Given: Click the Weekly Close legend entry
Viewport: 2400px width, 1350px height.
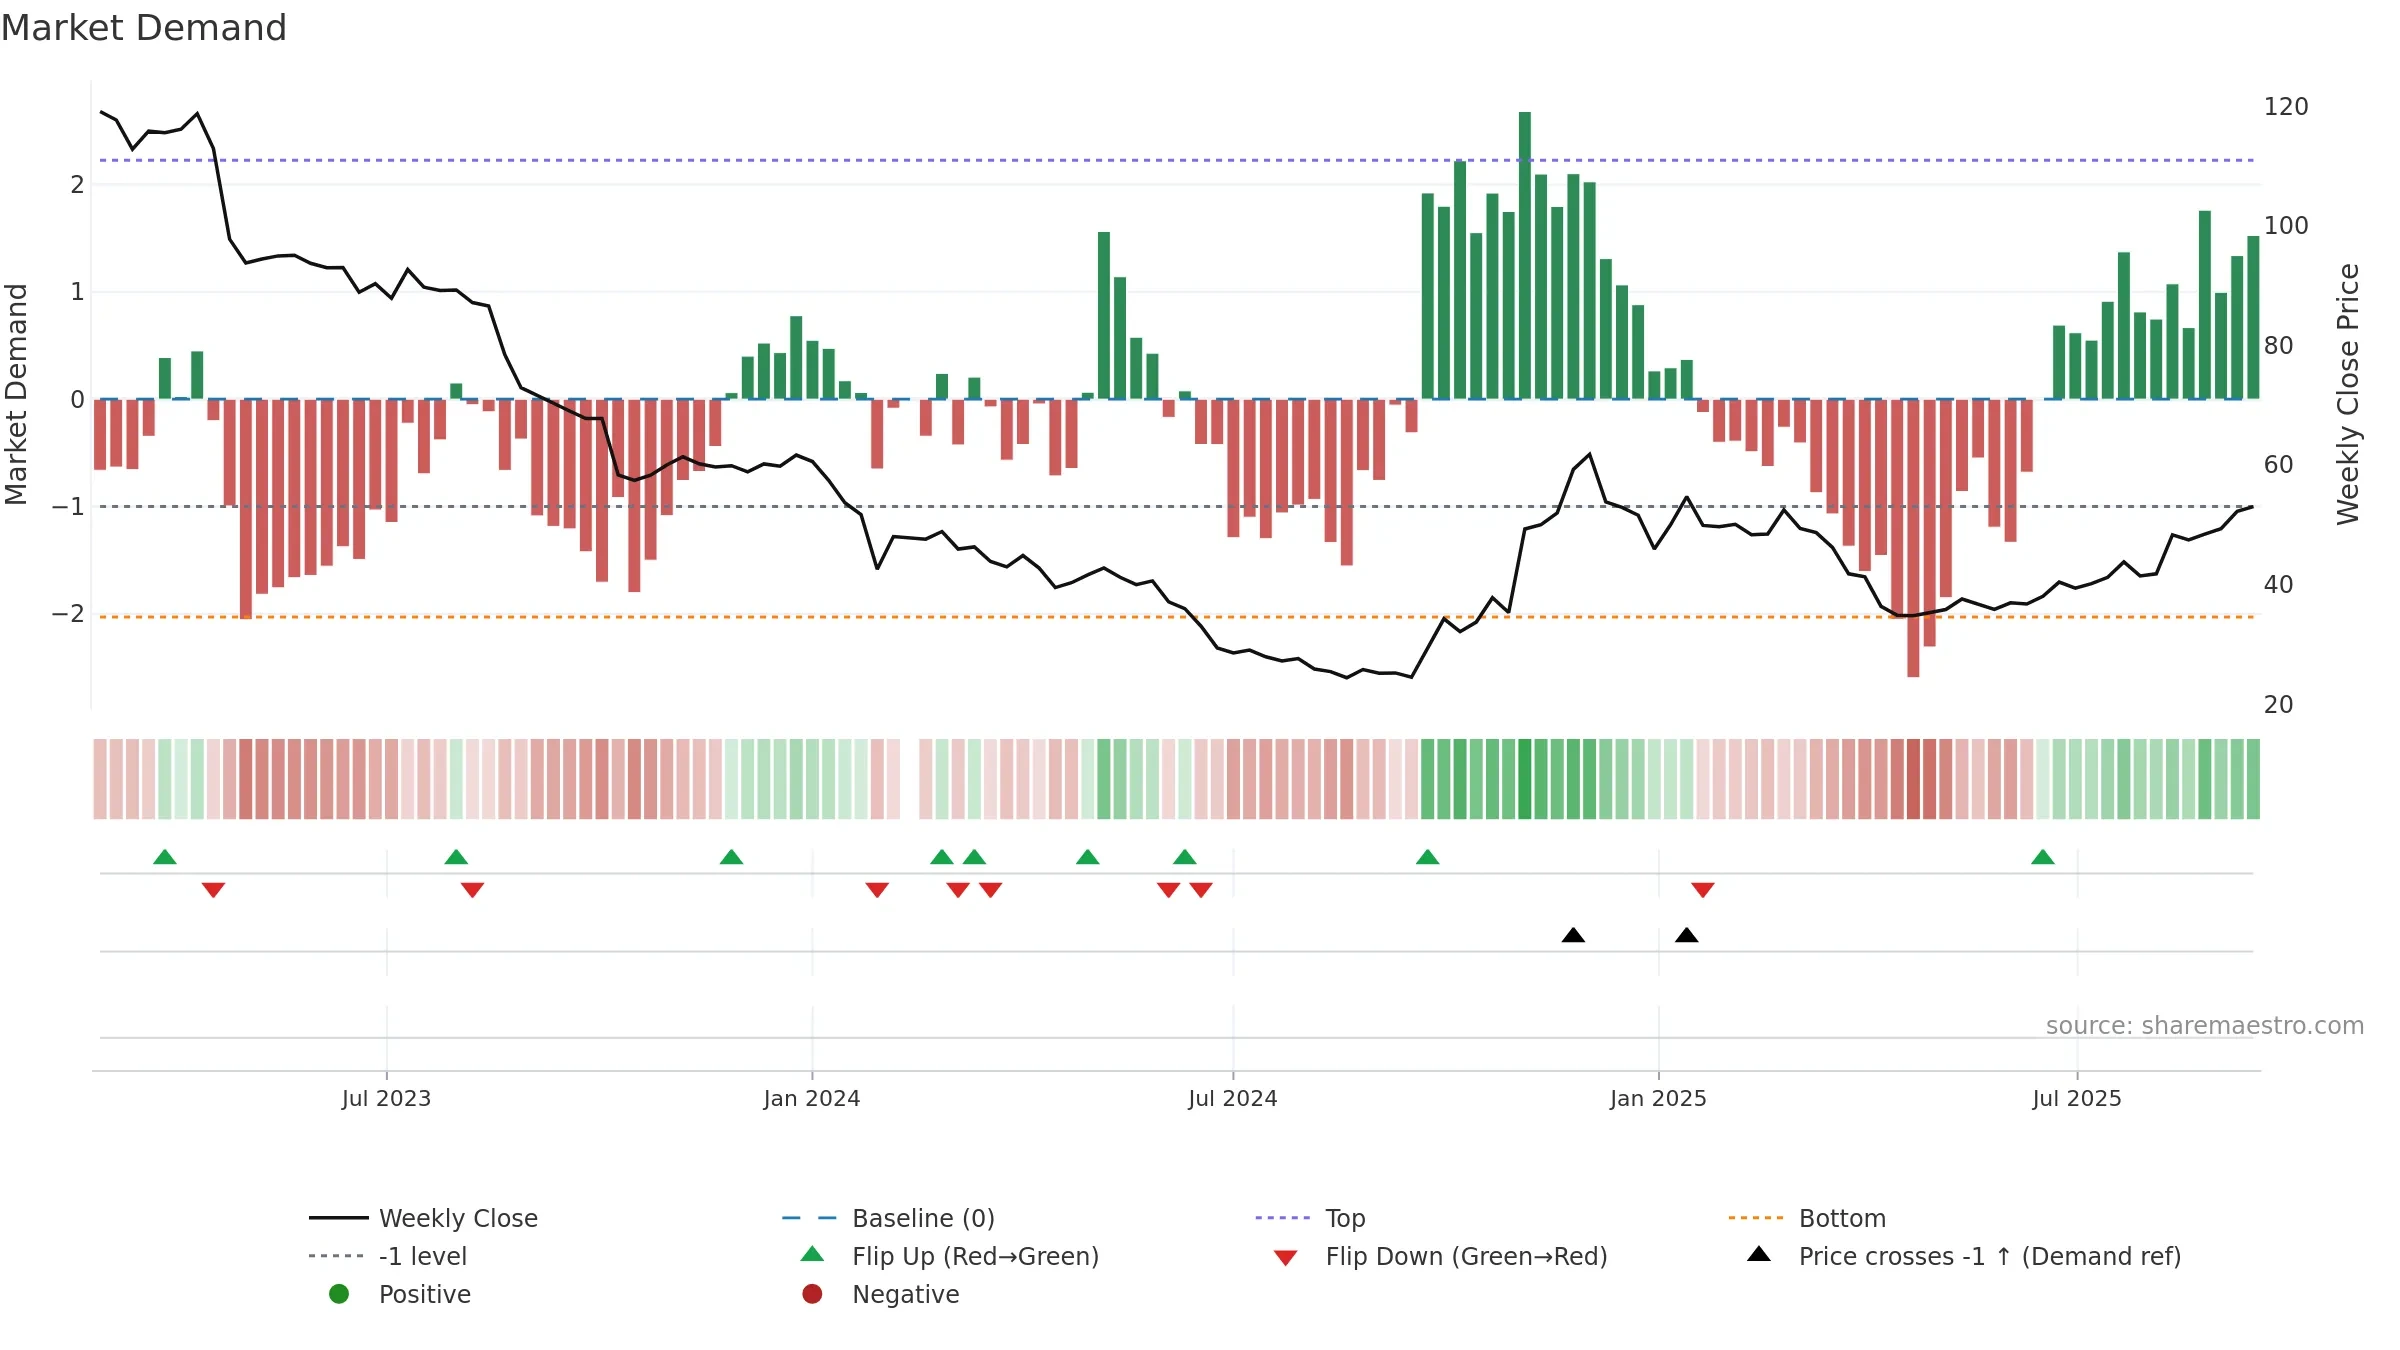Looking at the screenshot, I should coord(424,1218).
